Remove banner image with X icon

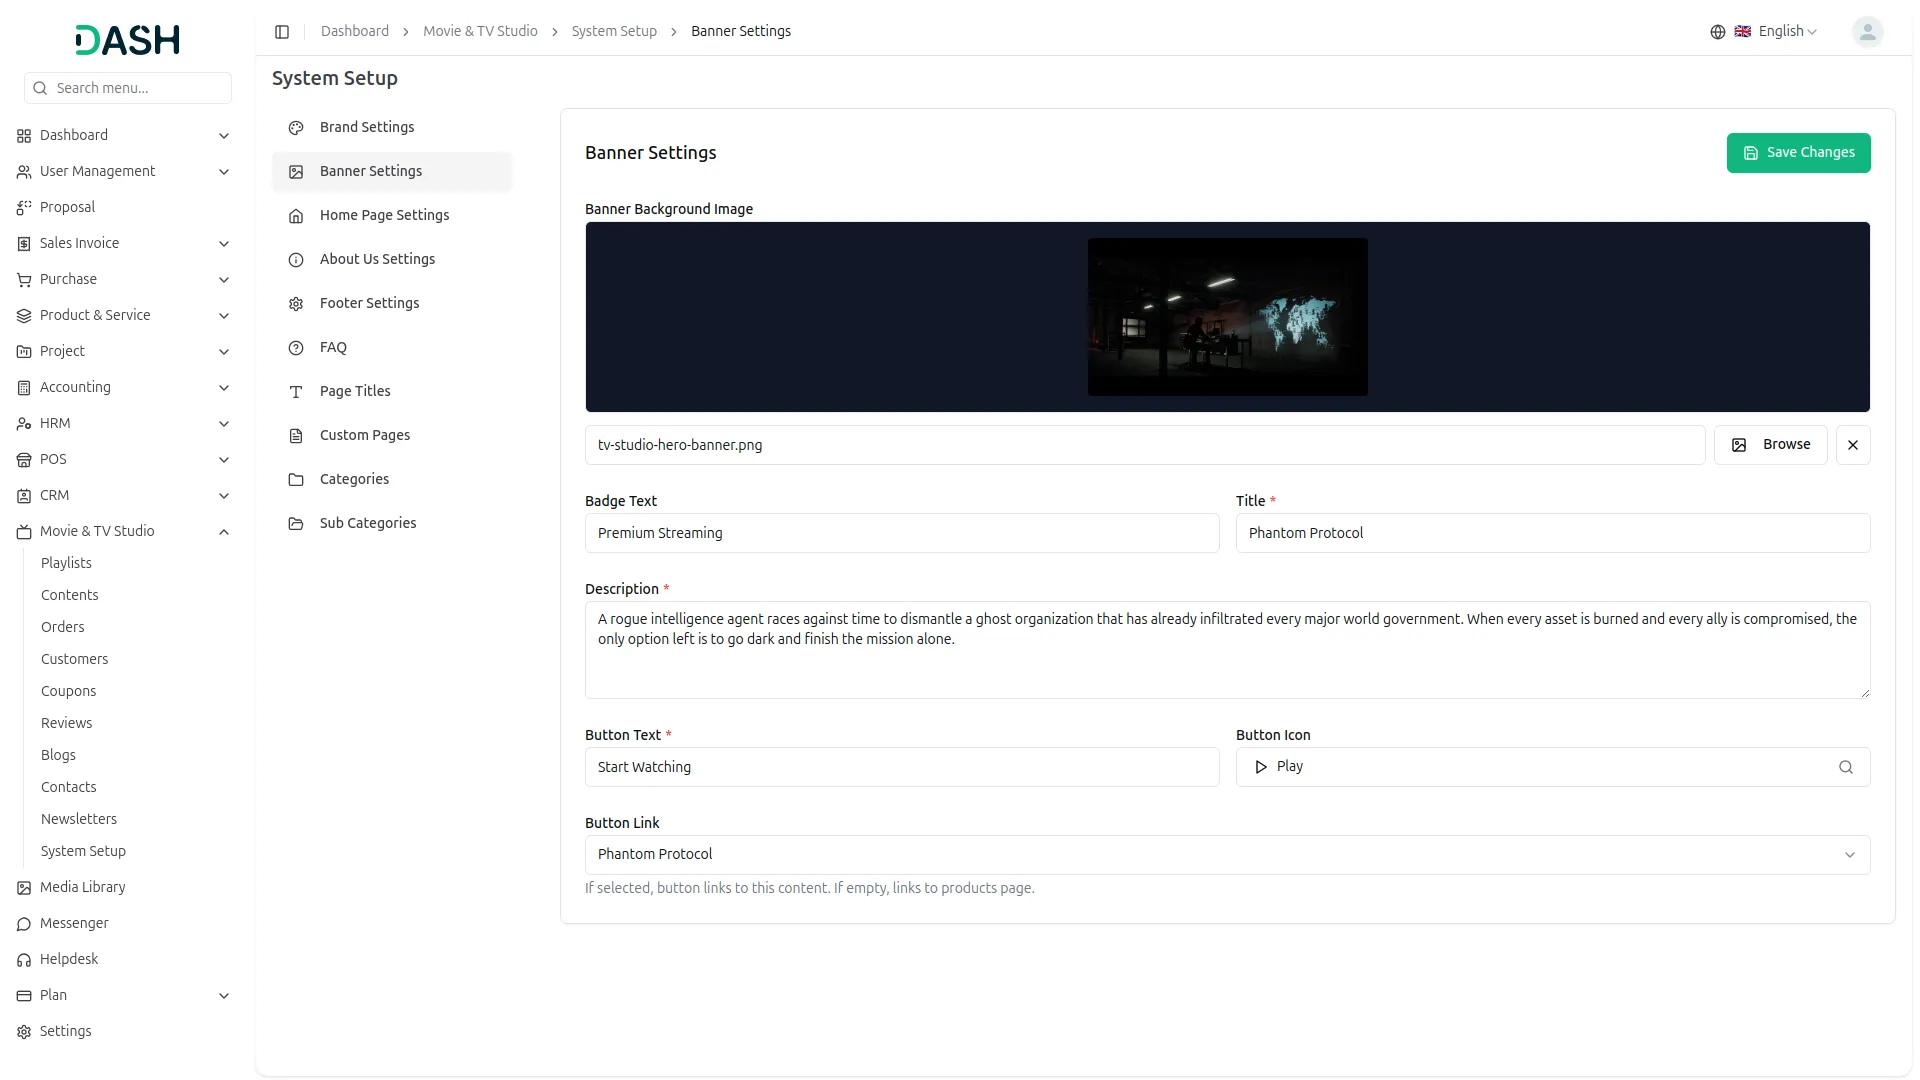(x=1852, y=445)
